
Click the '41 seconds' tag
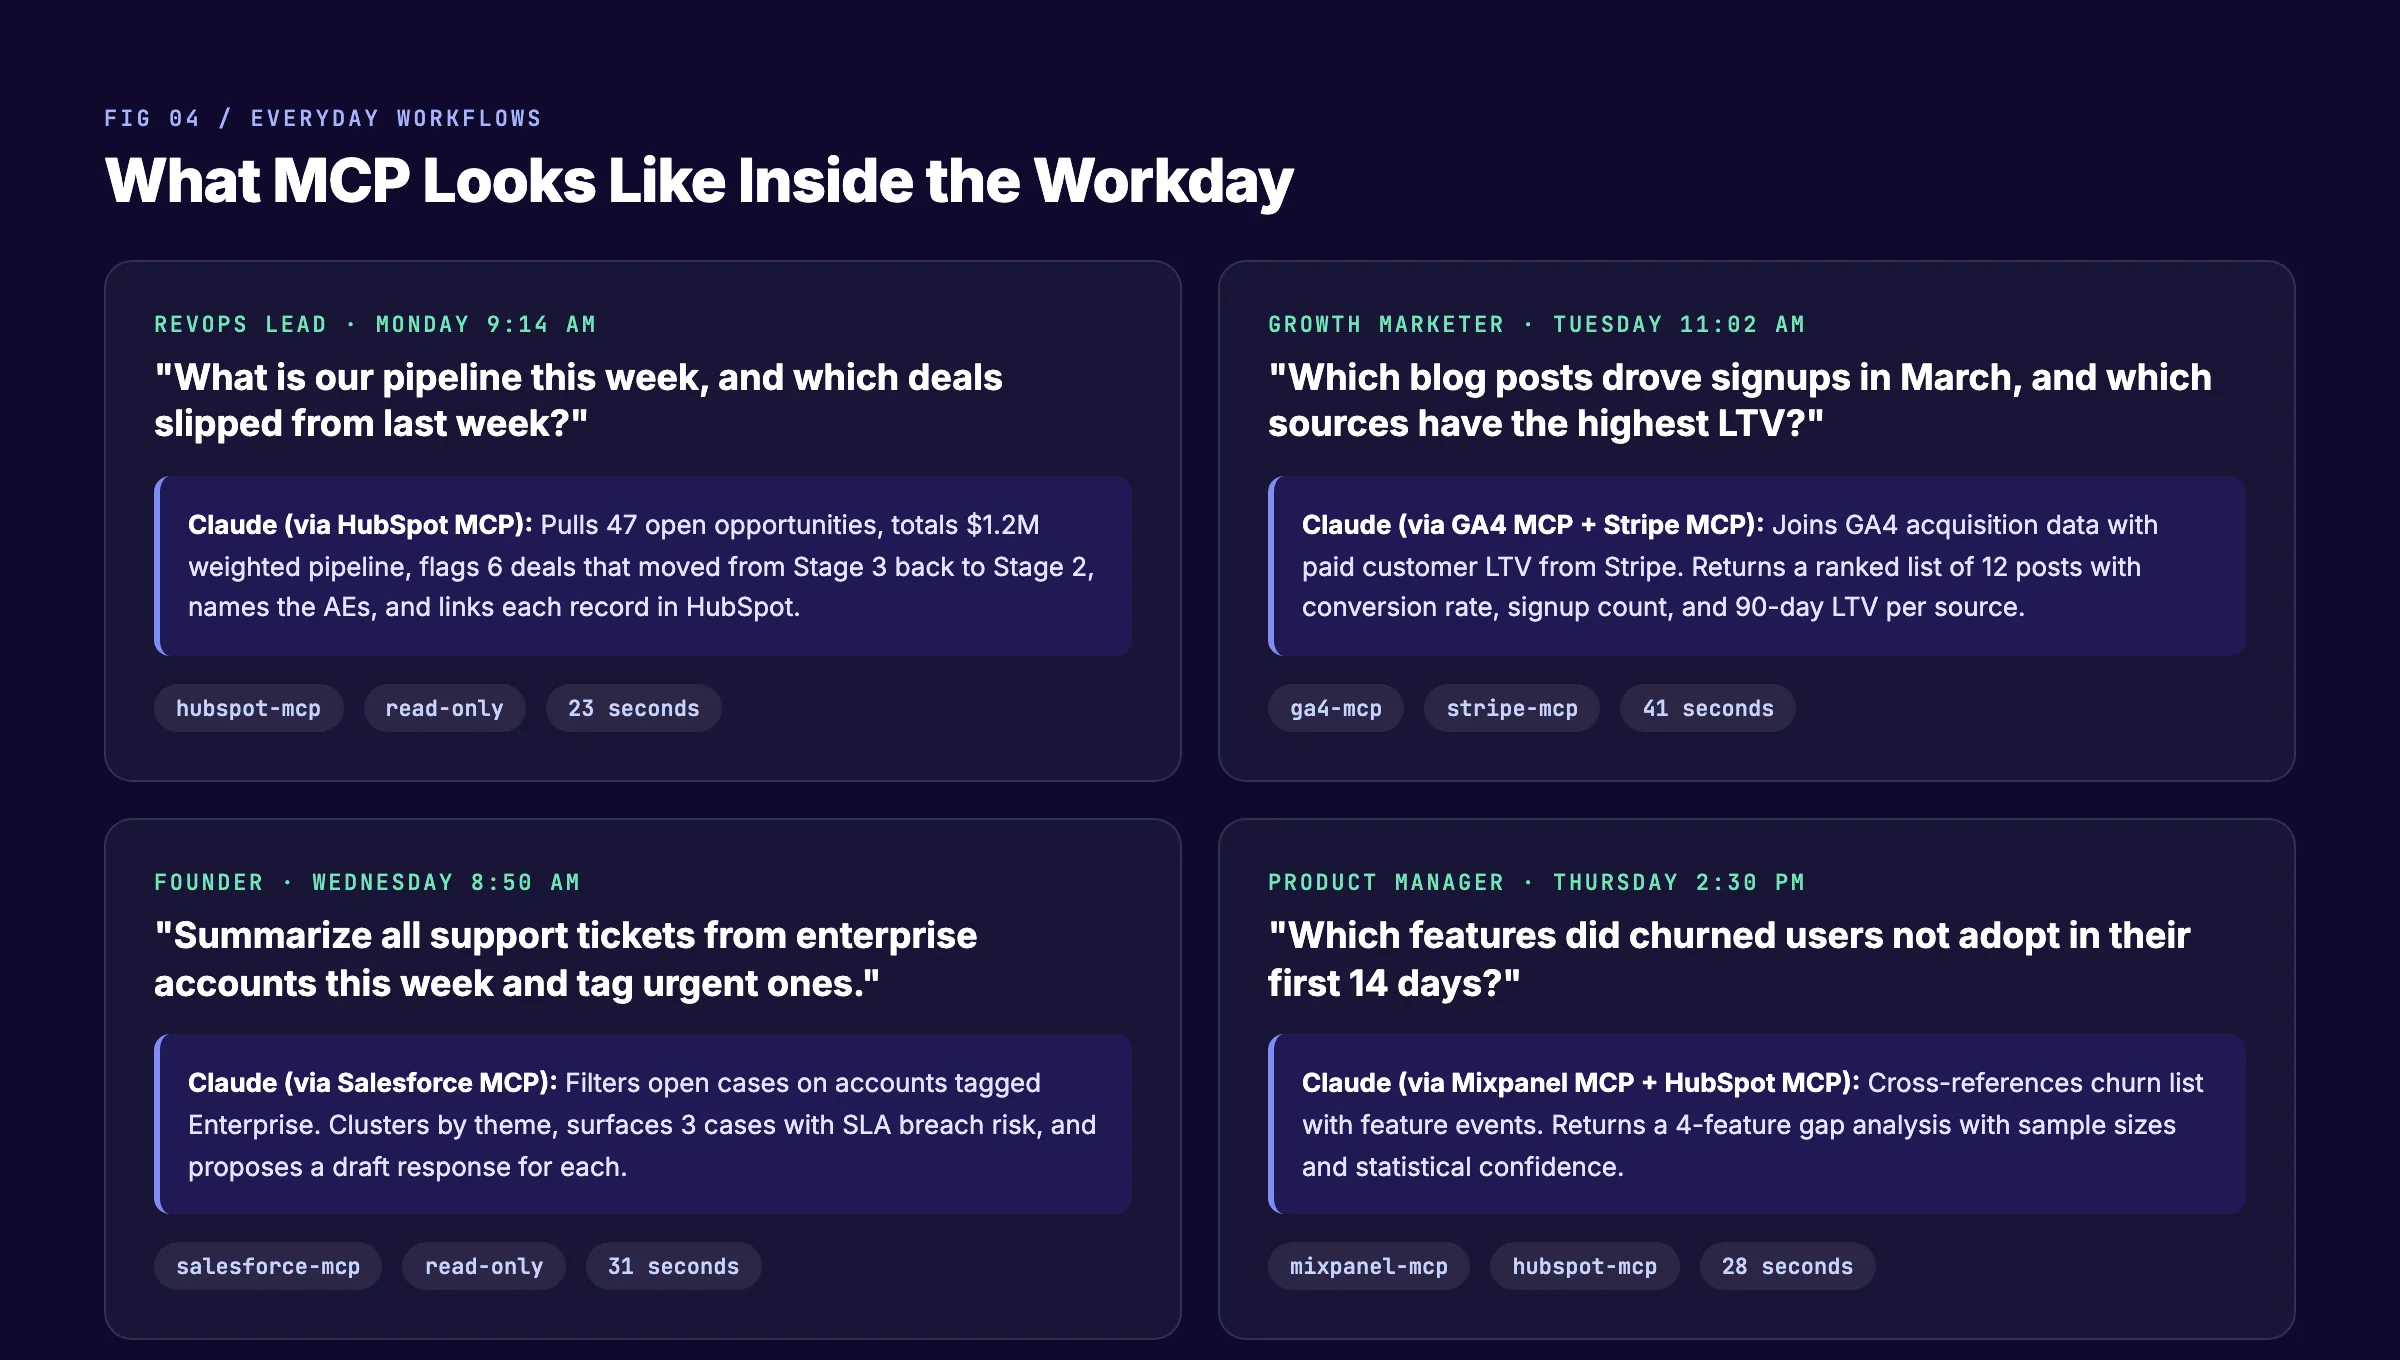(x=1707, y=708)
